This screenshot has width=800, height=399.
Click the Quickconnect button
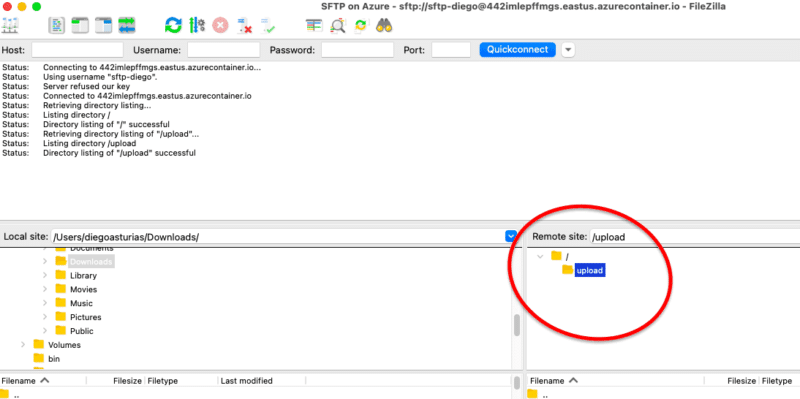(517, 49)
